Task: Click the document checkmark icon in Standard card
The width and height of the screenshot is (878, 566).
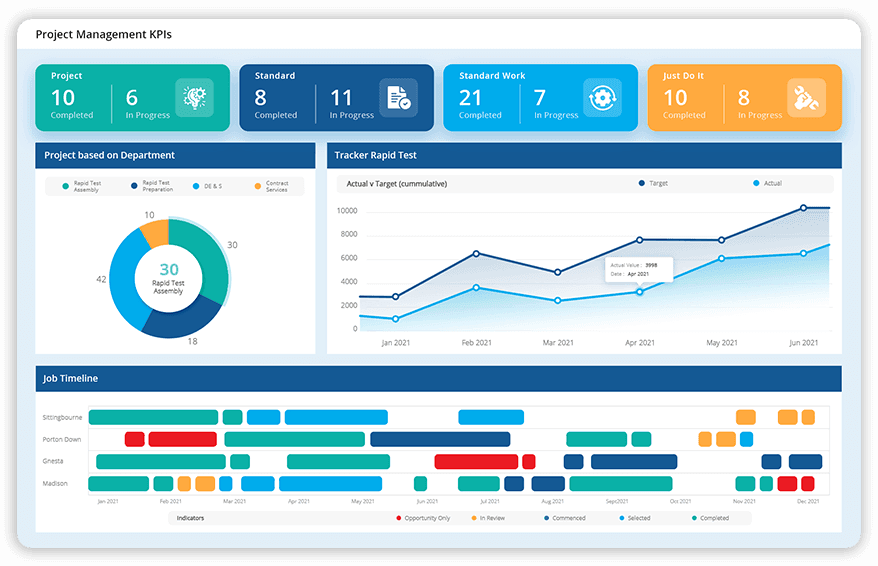Action: [398, 98]
